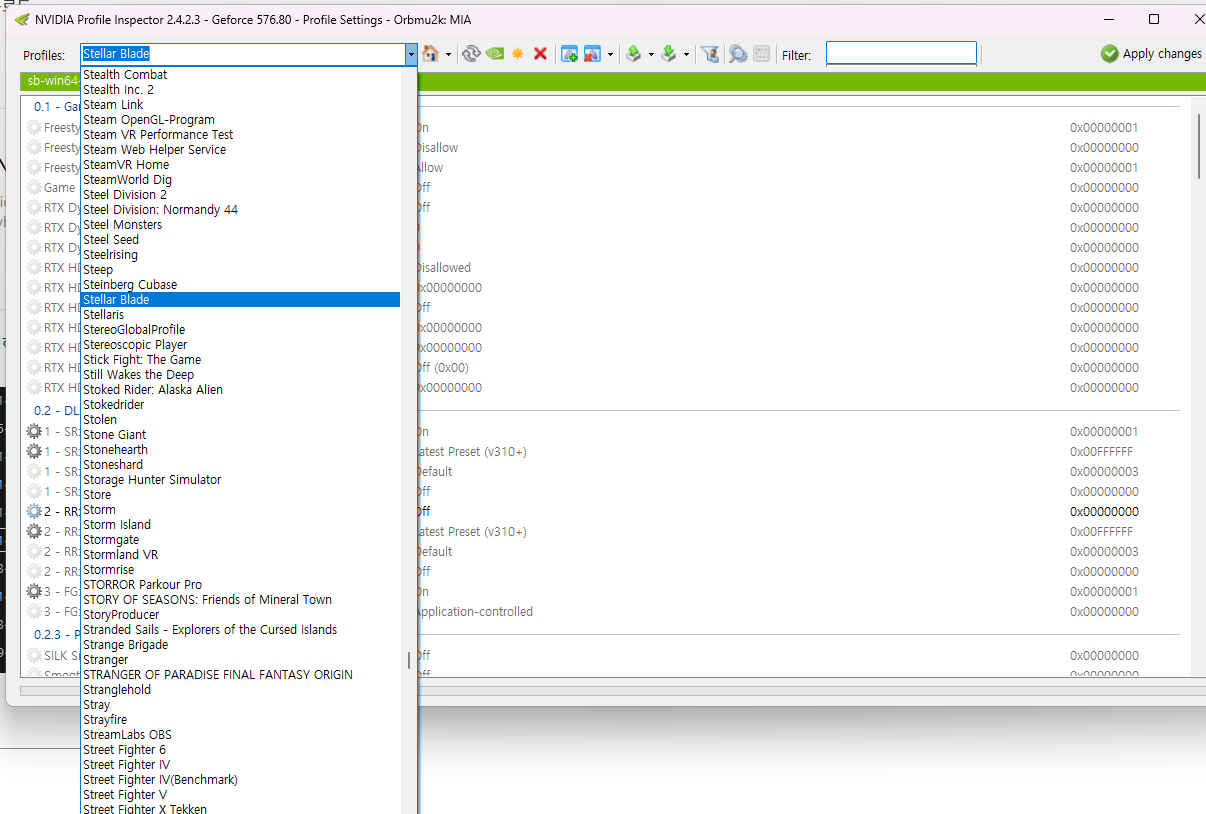This screenshot has width=1206, height=814.
Task: Select highlighted Stellar Blade list entry
Action: tap(240, 300)
